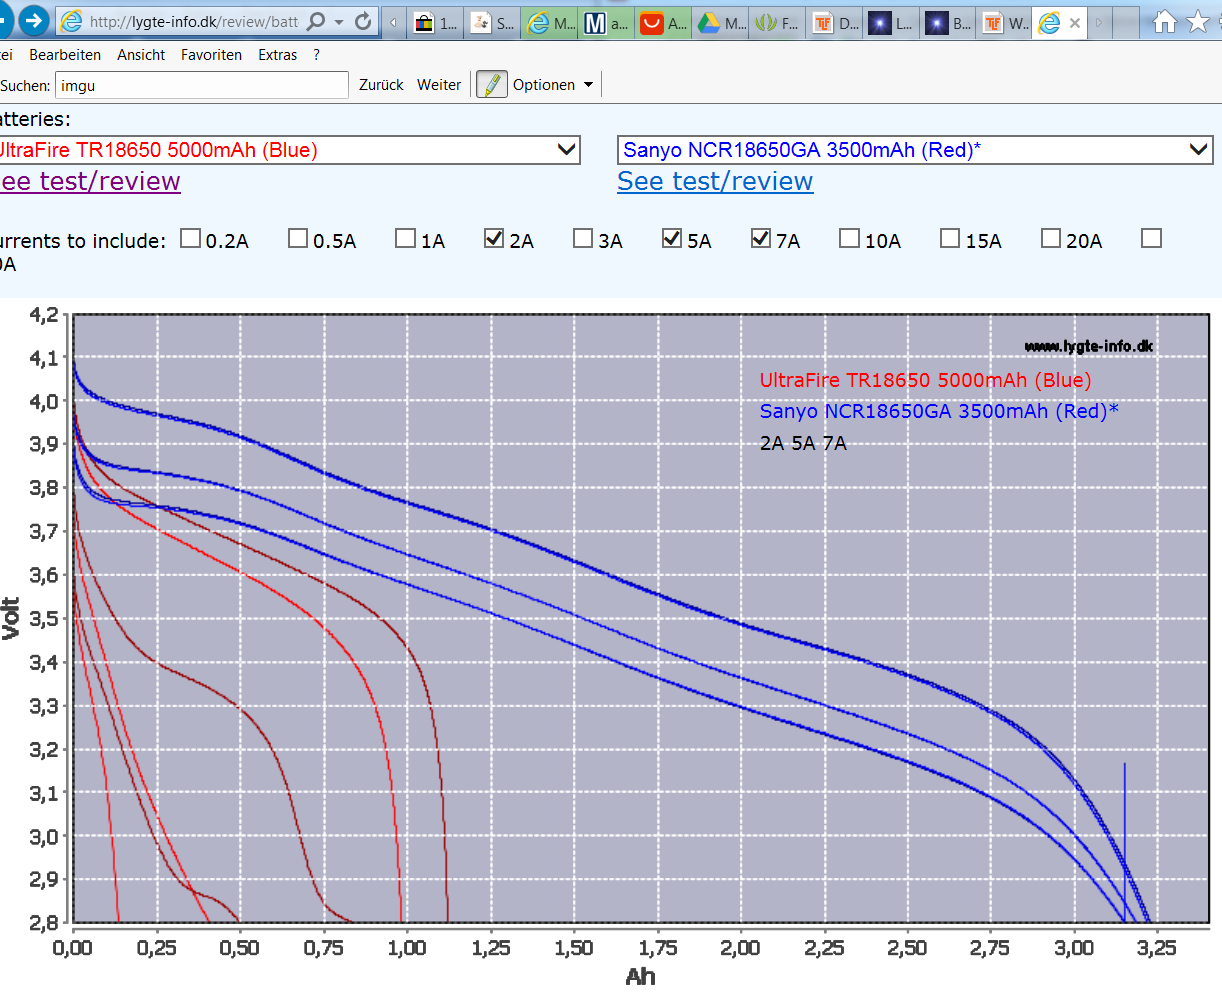
Task: Open the ? help menu
Action: [316, 55]
